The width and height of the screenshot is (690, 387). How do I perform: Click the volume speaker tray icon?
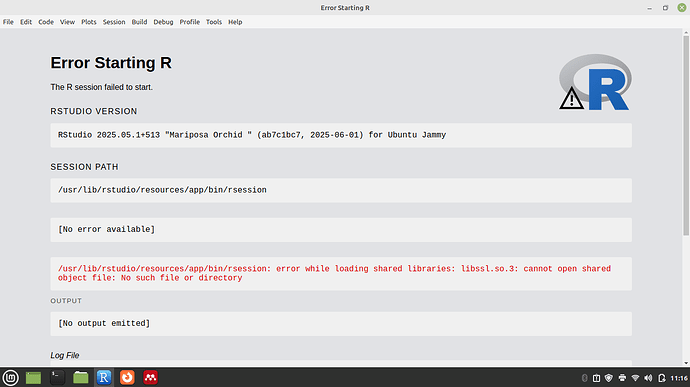648,378
